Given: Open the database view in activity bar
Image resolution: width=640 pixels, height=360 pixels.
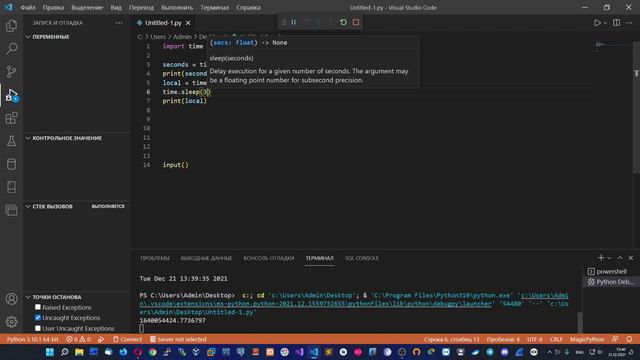Looking at the screenshot, I should point(11,164).
